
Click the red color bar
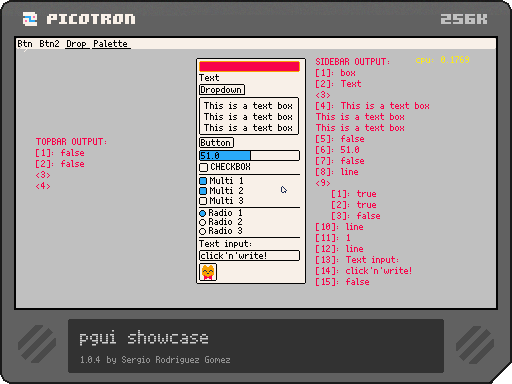249,66
